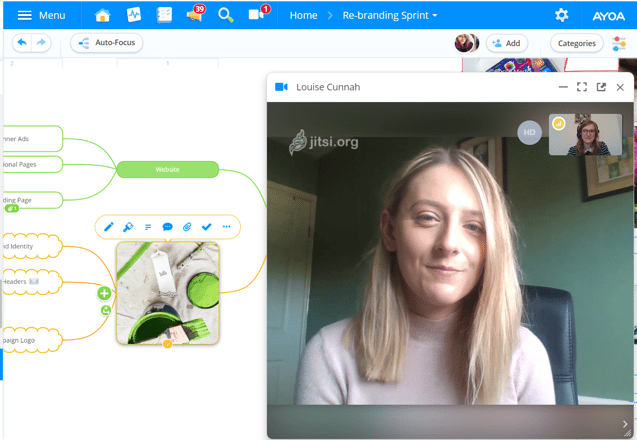Open the Home dashboard house icon
This screenshot has height=440, width=637.
(102, 15)
